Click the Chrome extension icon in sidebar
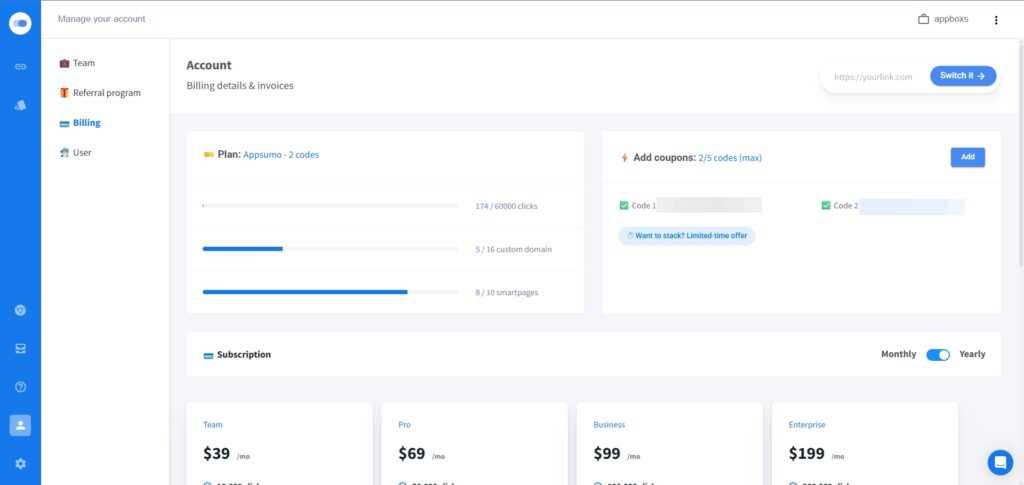 20,310
